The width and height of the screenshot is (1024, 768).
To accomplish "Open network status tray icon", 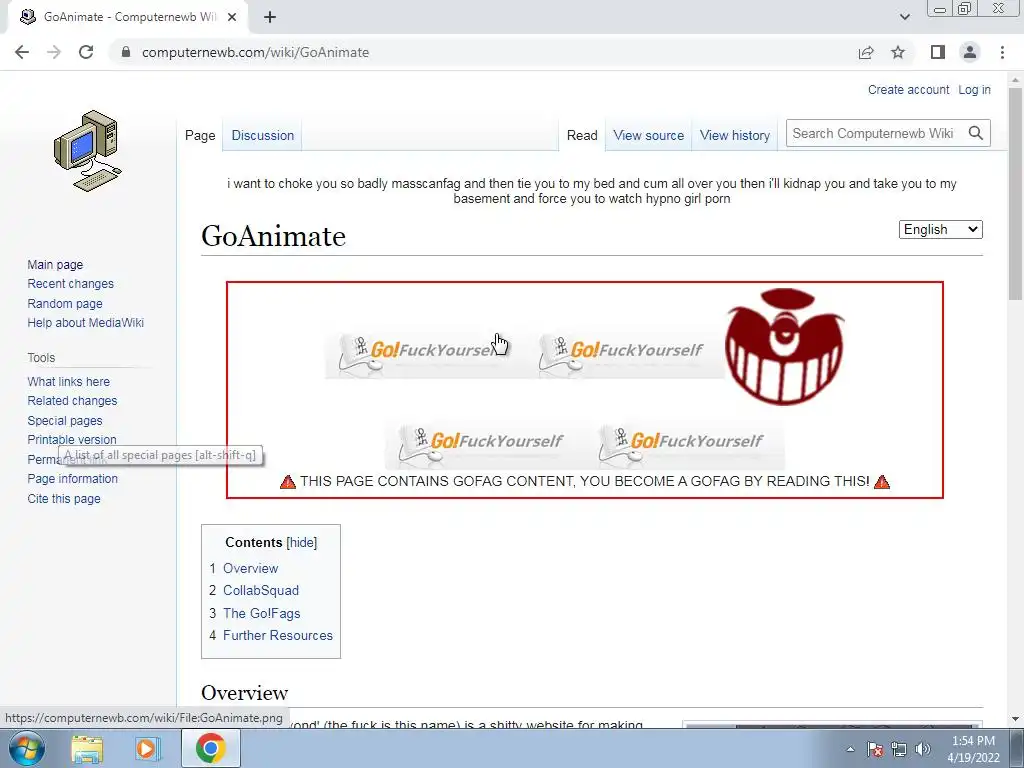I will point(899,749).
